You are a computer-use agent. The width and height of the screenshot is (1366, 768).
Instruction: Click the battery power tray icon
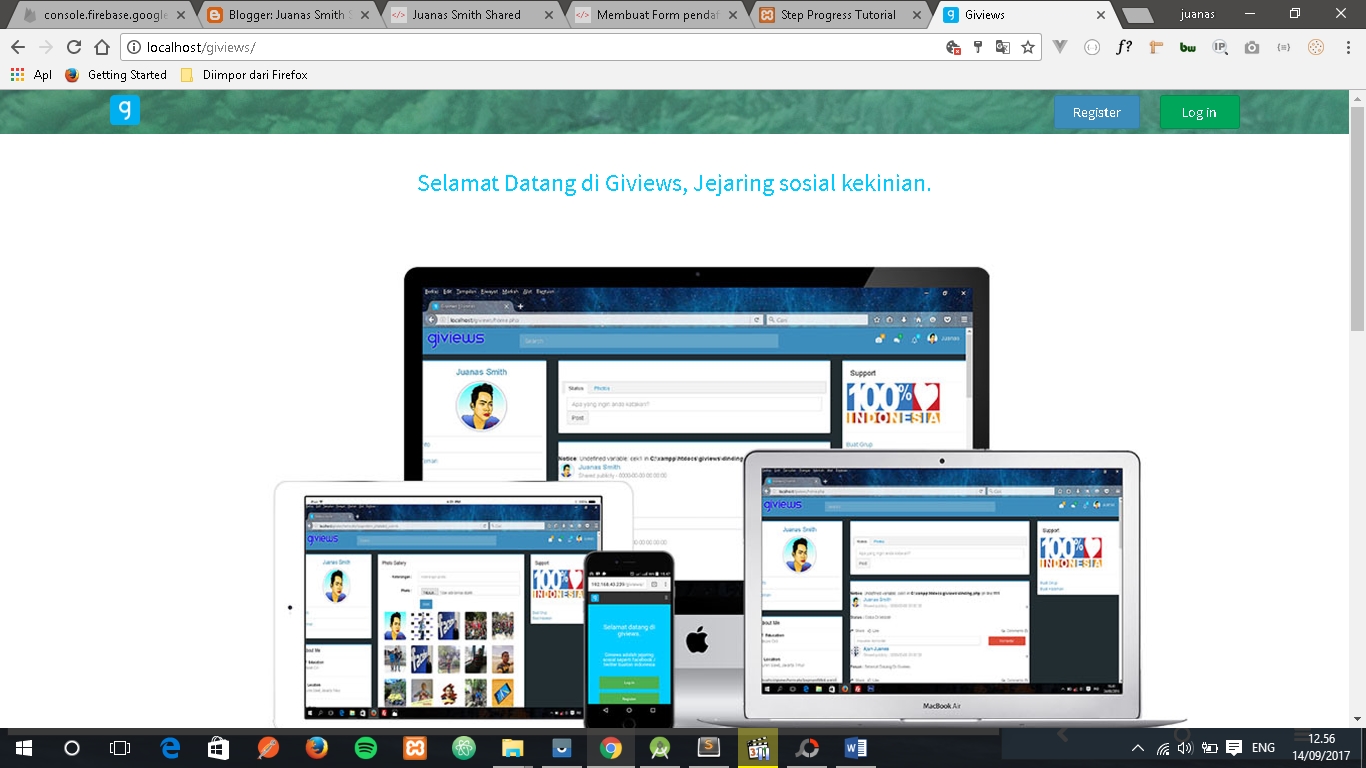point(1209,748)
